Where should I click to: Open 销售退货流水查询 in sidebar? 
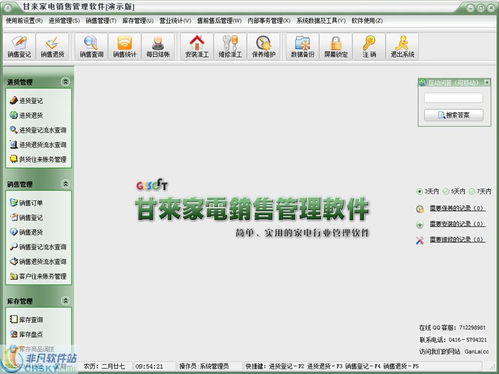coord(38,261)
